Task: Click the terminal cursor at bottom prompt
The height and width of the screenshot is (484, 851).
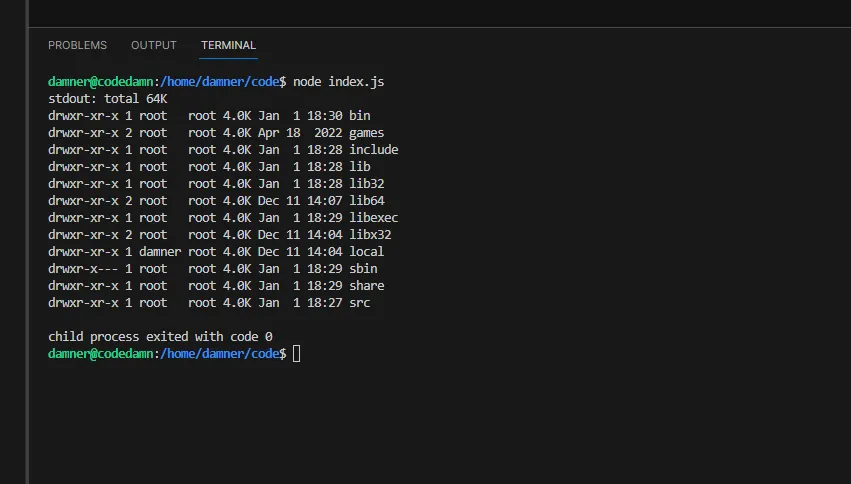Action: 296,354
